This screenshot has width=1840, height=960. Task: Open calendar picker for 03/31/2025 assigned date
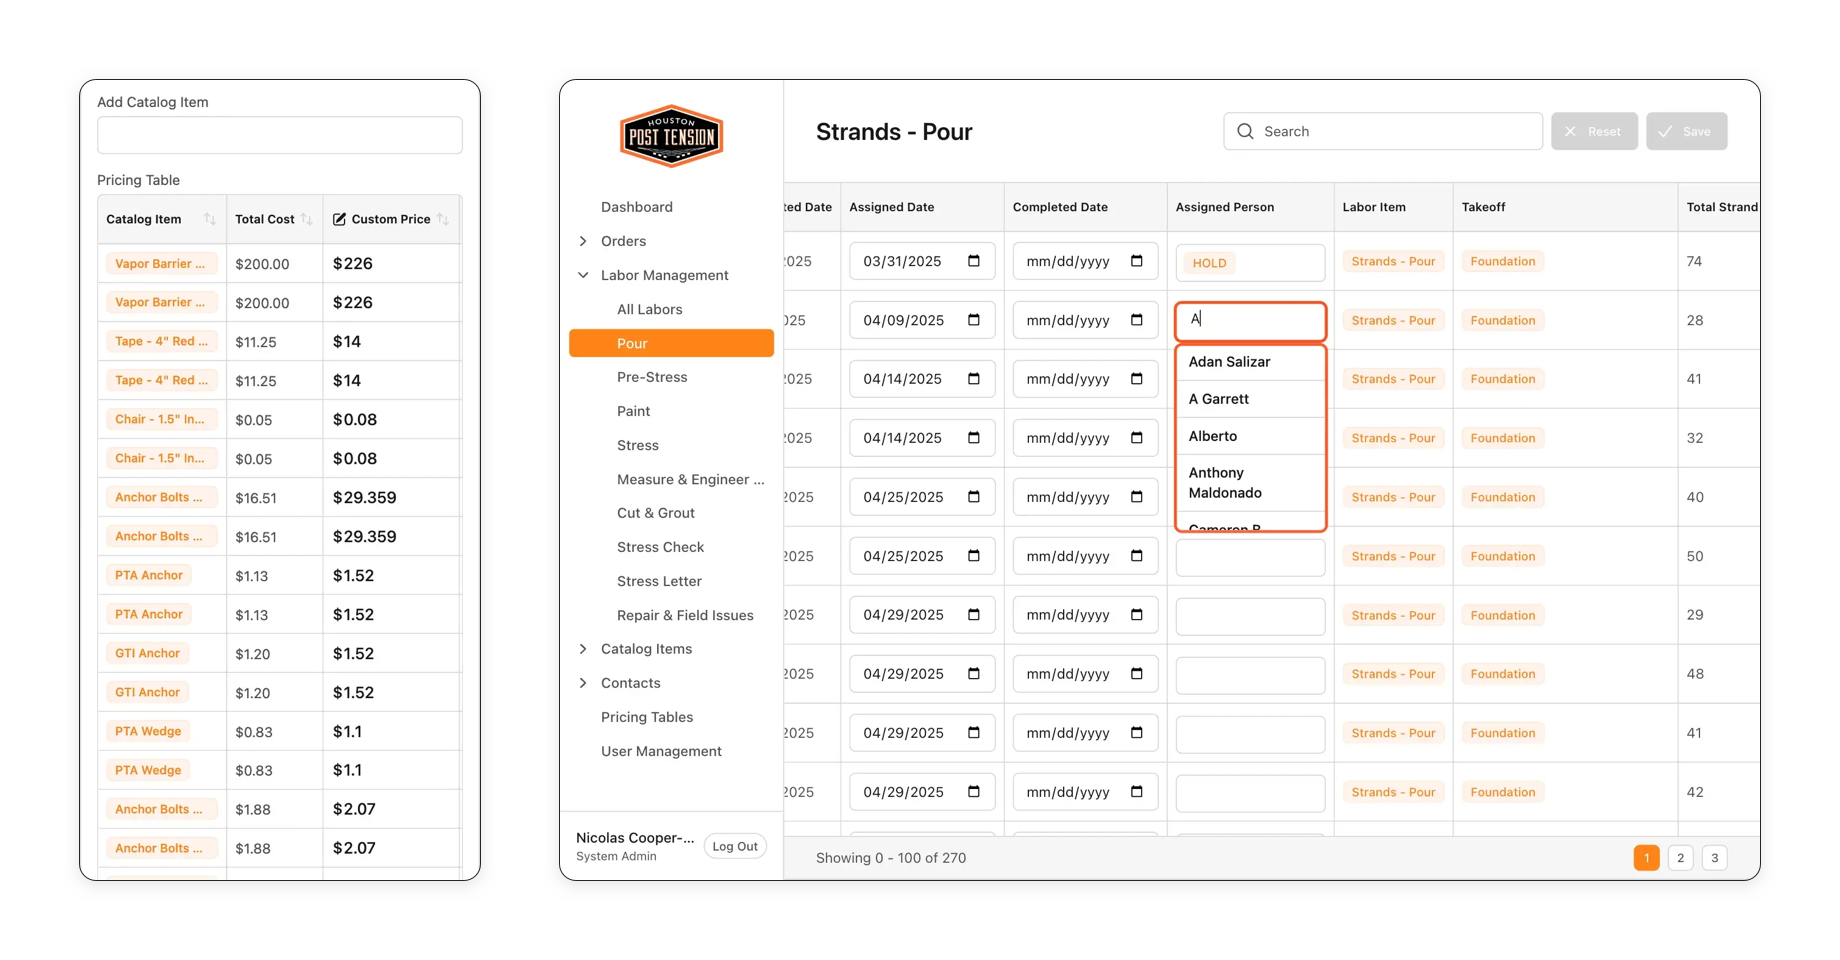point(974,261)
